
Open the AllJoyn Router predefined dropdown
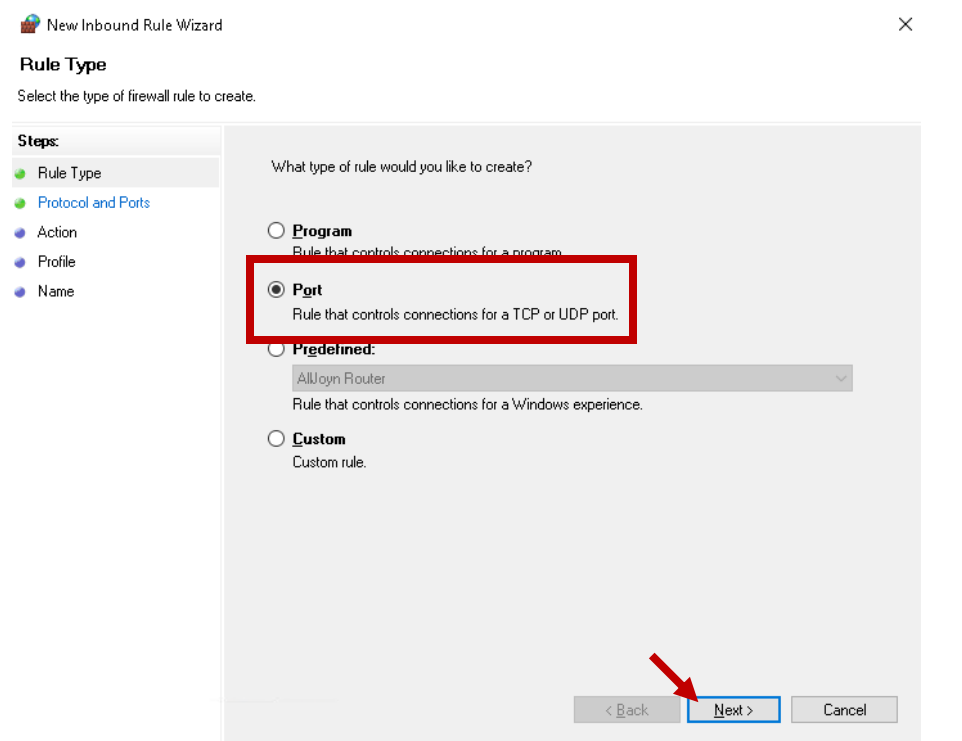(x=572, y=379)
